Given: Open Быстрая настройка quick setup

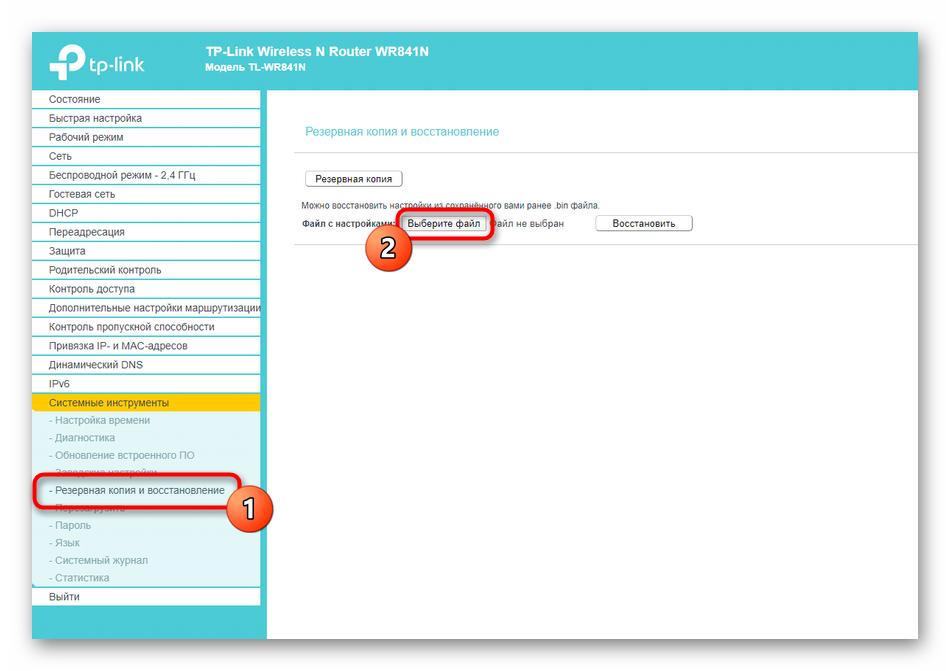Looking at the screenshot, I should 95,118.
